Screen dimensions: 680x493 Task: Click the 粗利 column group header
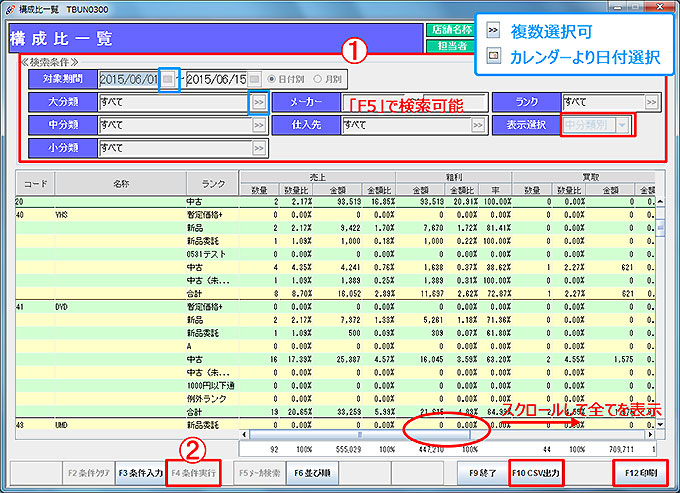454,177
